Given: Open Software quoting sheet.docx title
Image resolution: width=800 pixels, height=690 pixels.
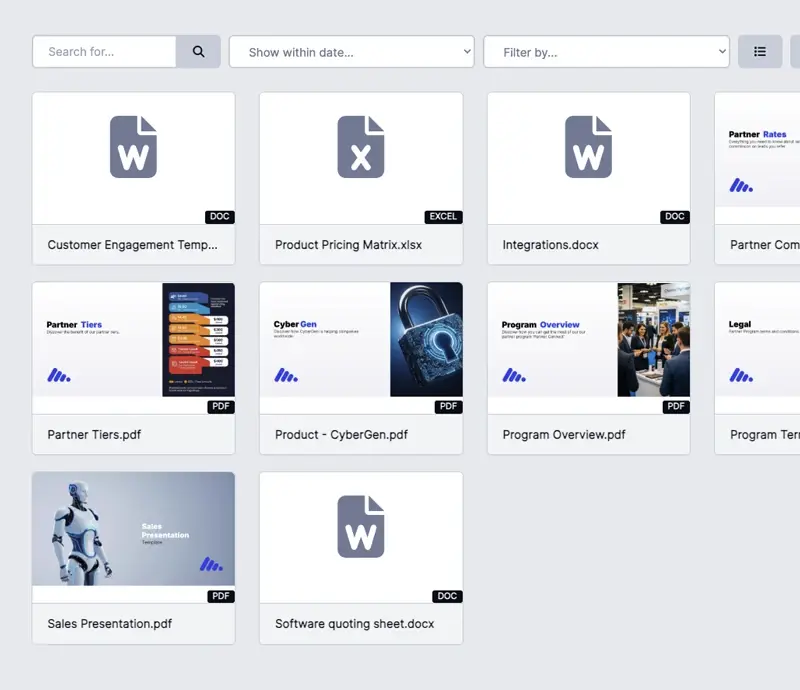Looking at the screenshot, I should [355, 624].
